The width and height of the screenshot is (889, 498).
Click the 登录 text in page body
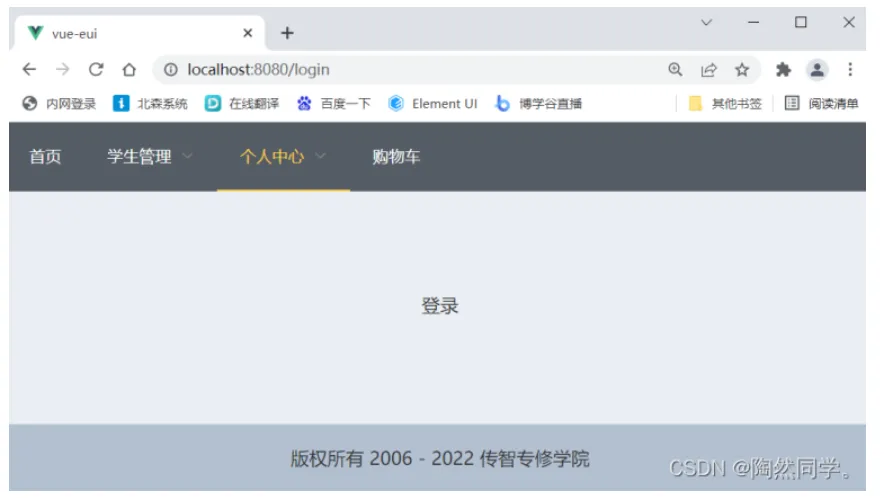tap(440, 306)
